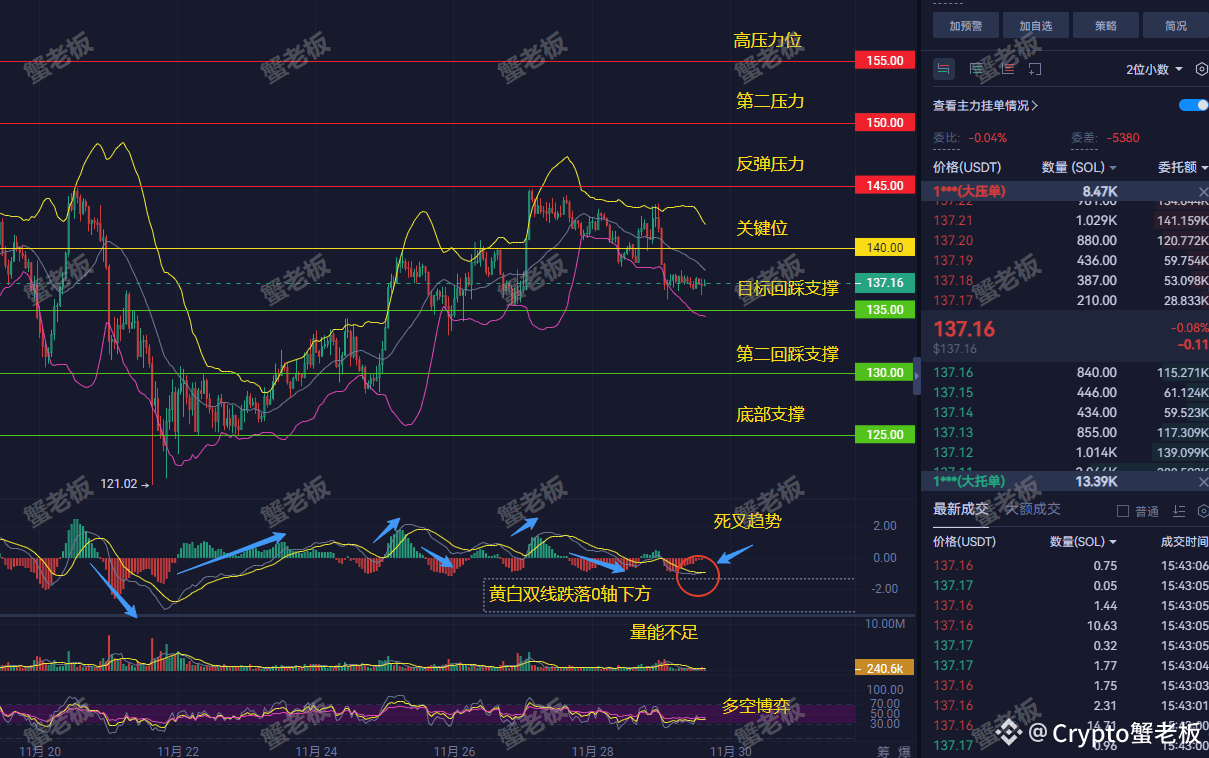Select the combined buy/sell order book view icon

(943, 69)
